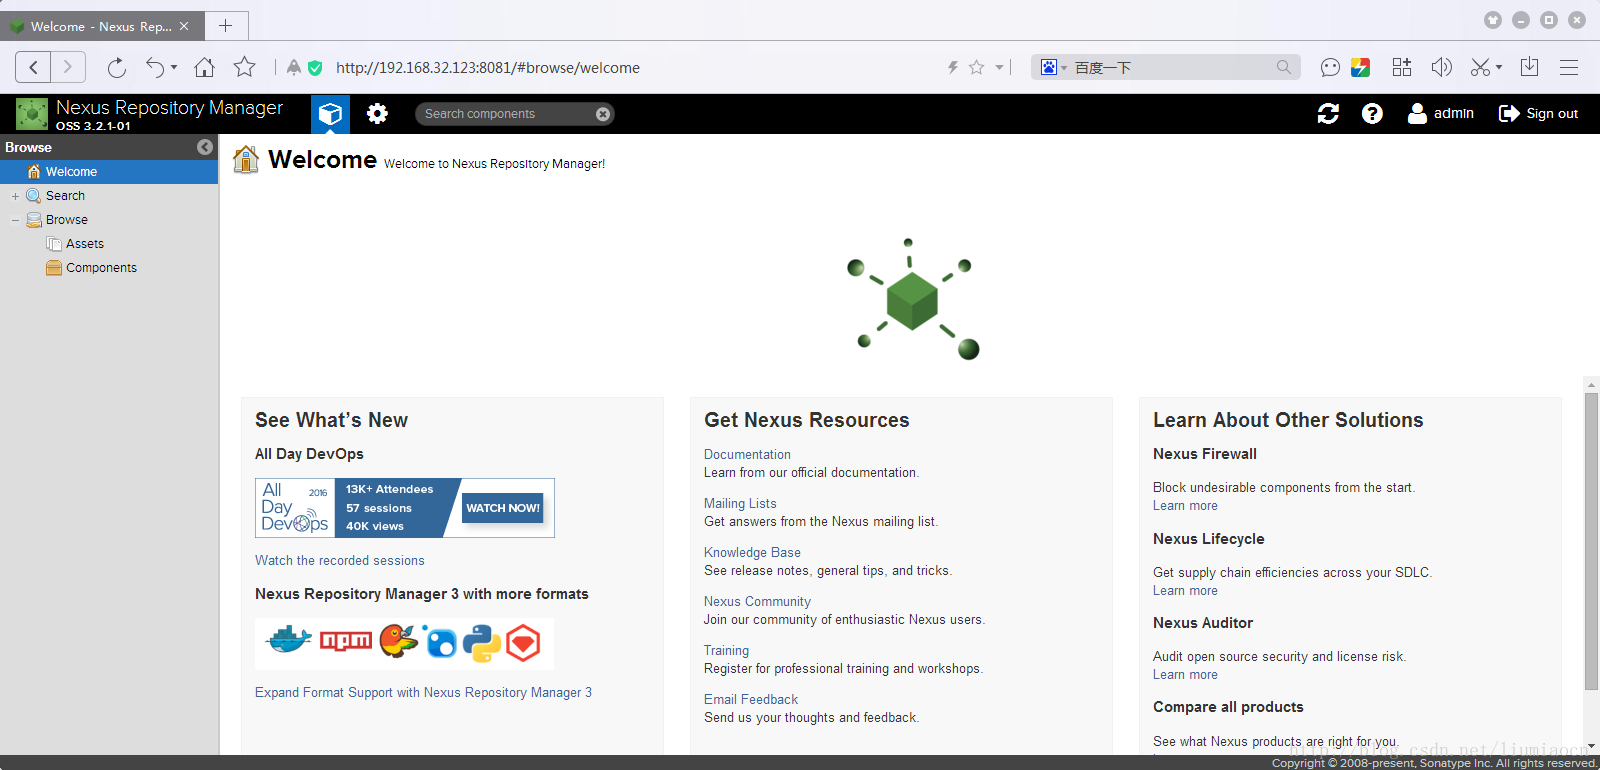Click the lightning speed mode icon
1600x770 pixels.
pos(953,67)
